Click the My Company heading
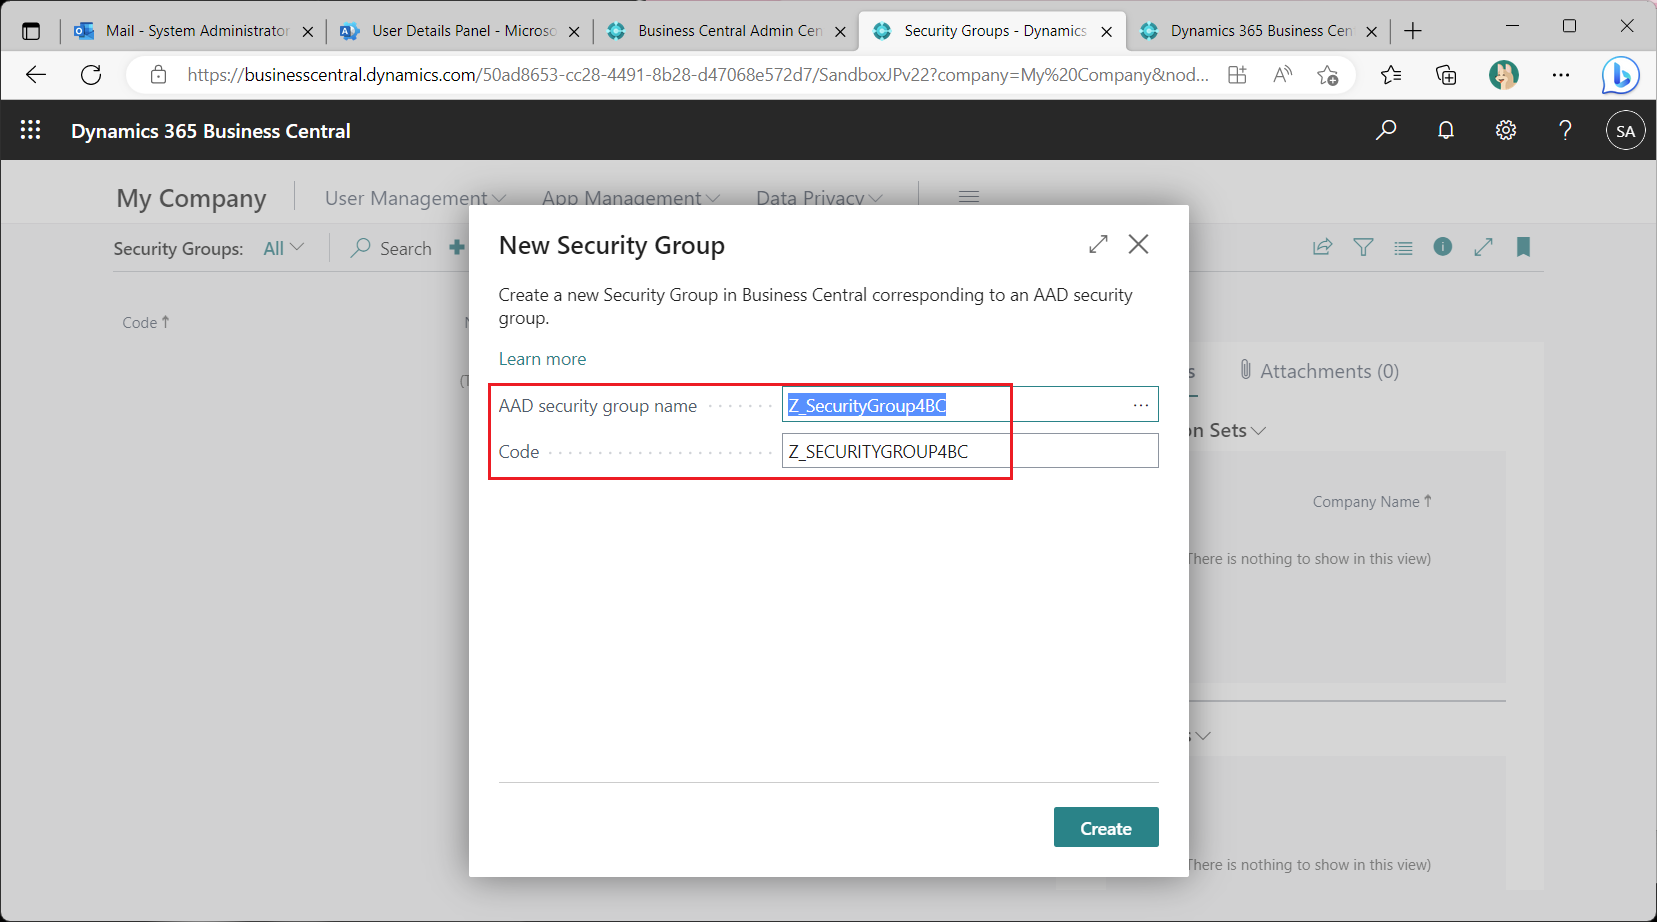 [191, 198]
